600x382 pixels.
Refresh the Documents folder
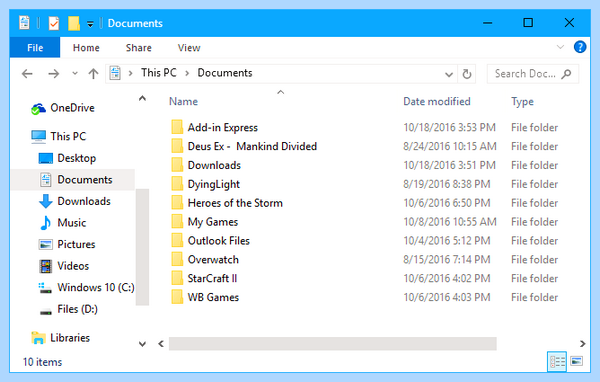coord(466,74)
